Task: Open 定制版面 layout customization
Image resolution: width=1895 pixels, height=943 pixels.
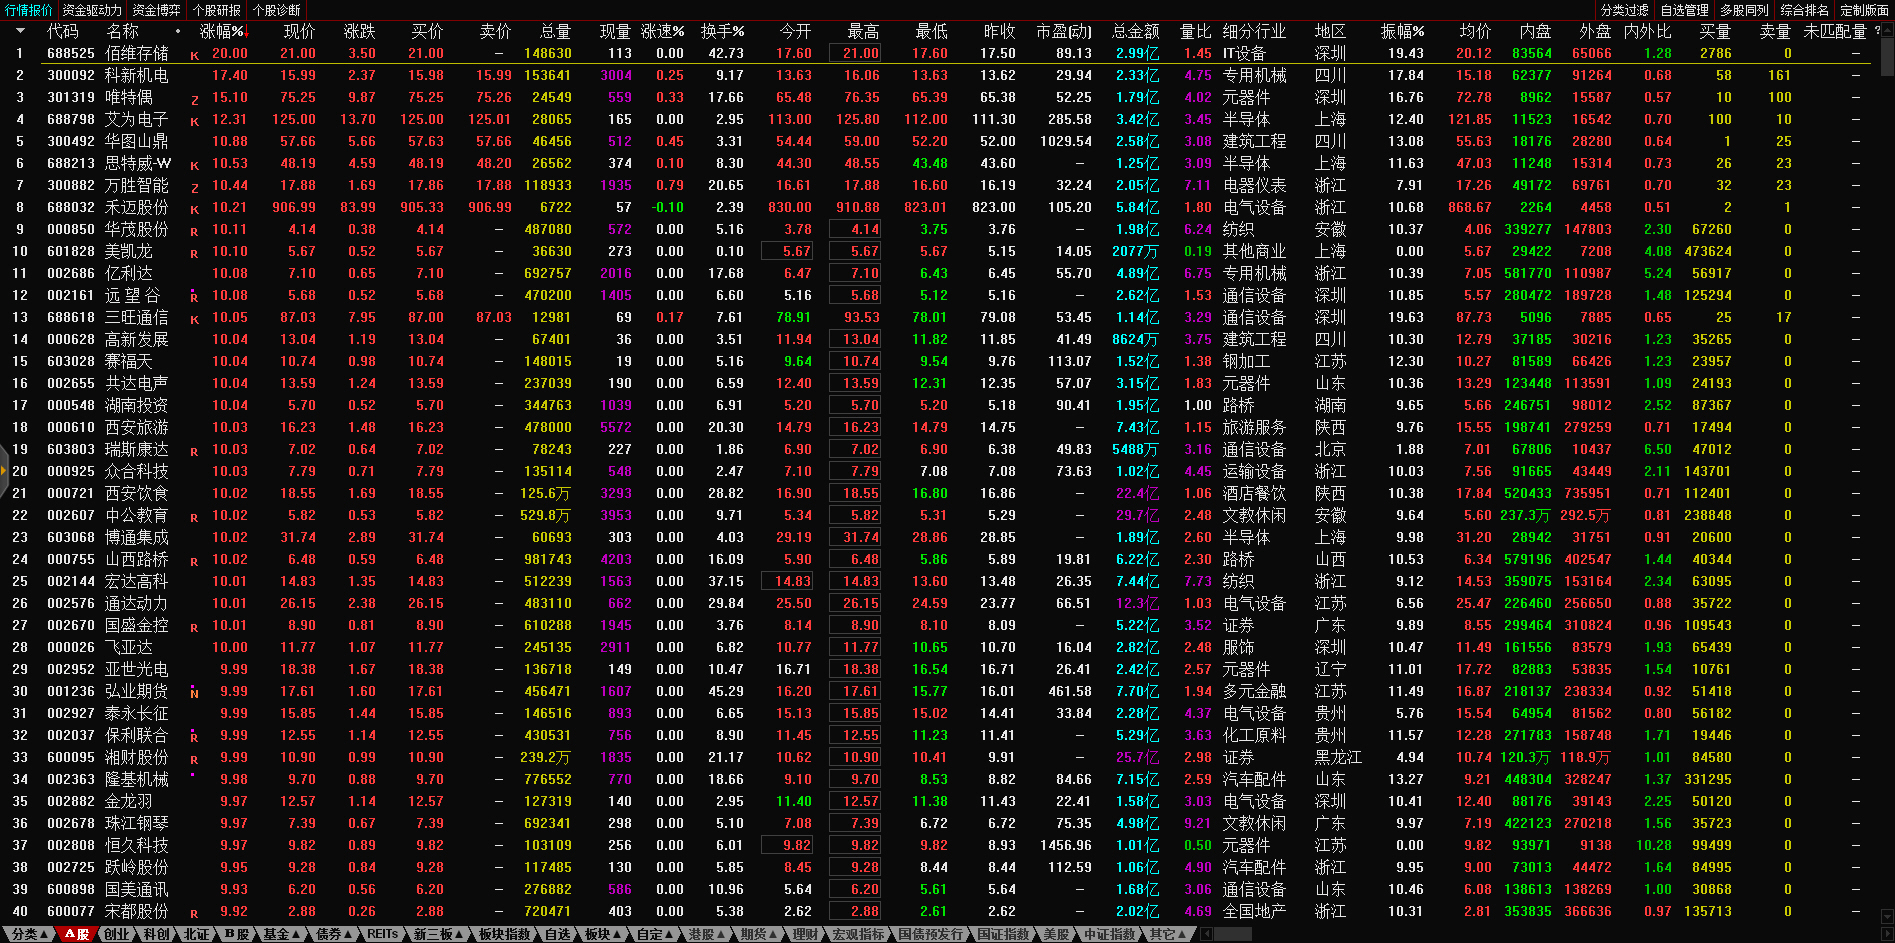Action: coord(1864,10)
